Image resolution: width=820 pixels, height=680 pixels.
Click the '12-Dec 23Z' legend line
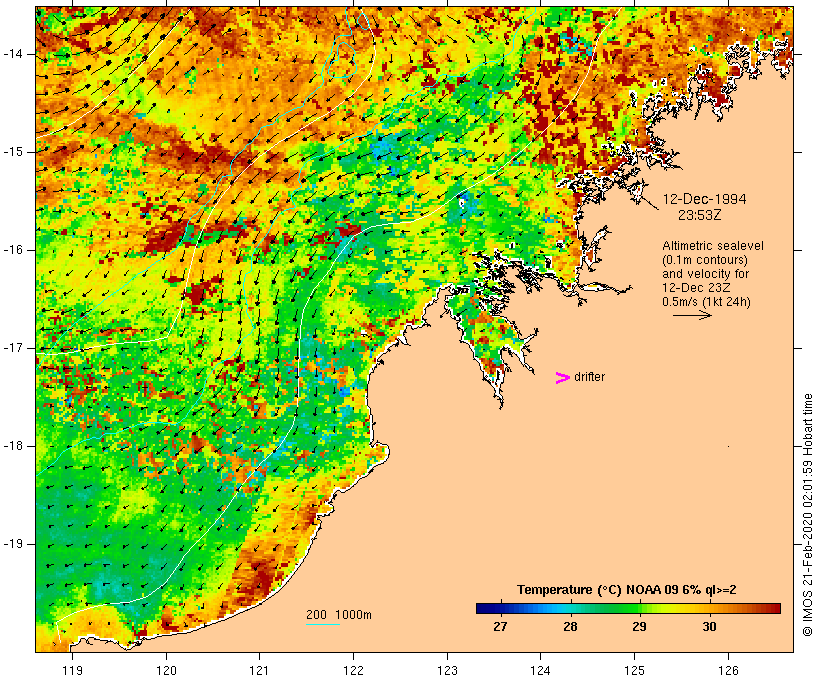click(x=696, y=288)
